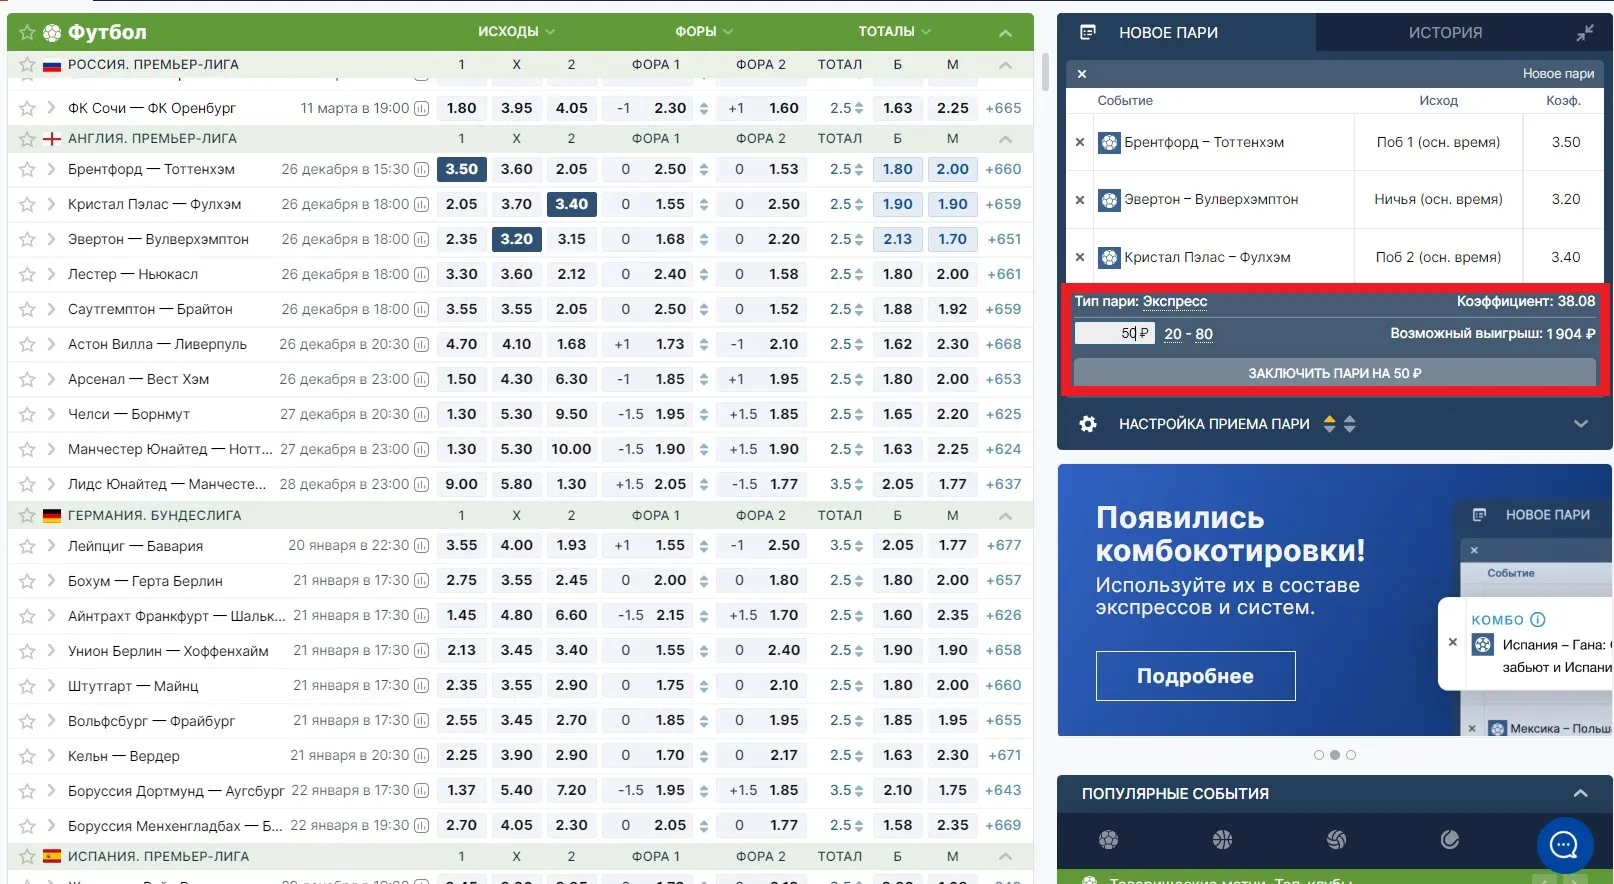Viewport: 1614px width, 884px height.
Task: Collapse Популярные события panel
Action: click(x=1580, y=794)
